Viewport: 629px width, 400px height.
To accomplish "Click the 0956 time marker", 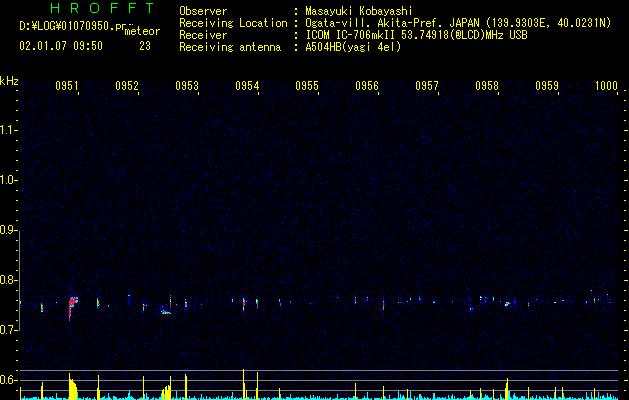I will (x=367, y=86).
